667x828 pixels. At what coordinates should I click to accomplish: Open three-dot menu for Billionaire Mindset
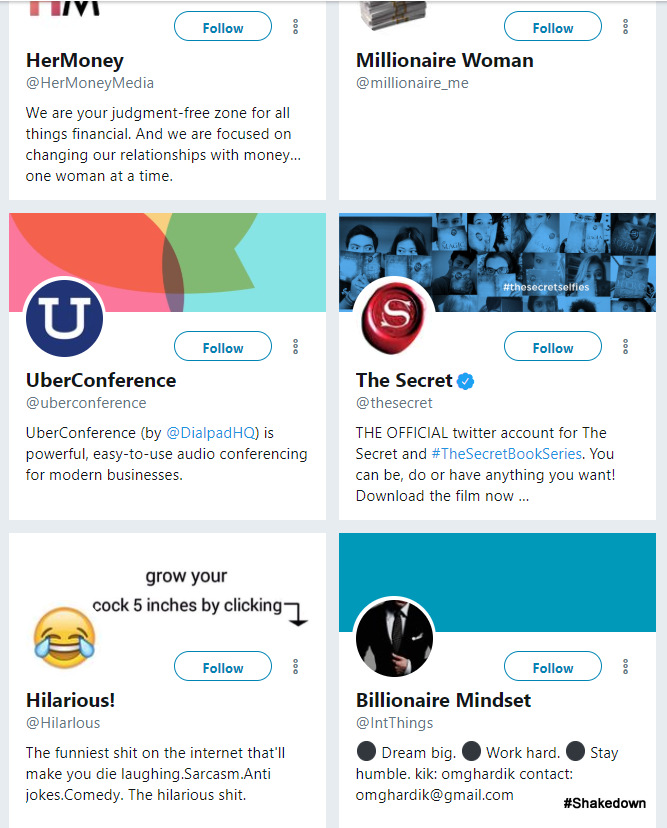pyautogui.click(x=626, y=667)
